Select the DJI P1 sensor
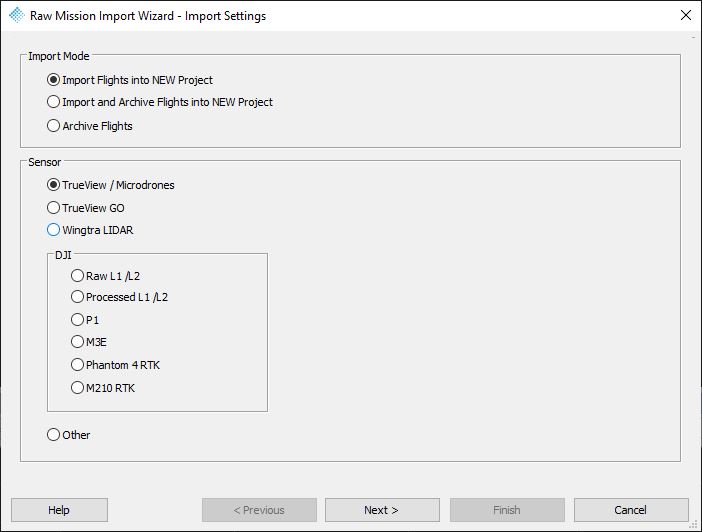This screenshot has width=702, height=532. (85, 320)
